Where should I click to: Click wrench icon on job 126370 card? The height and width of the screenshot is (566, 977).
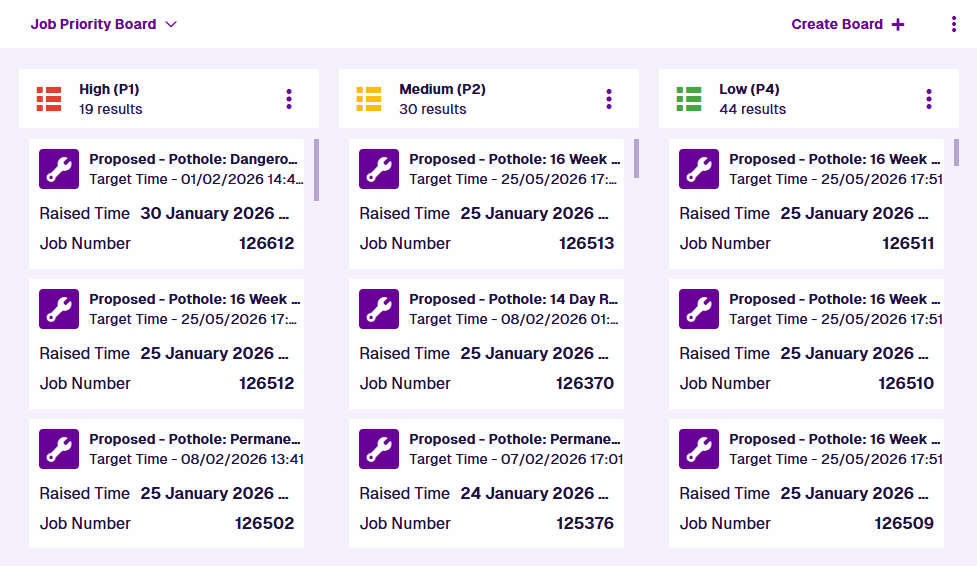coord(379,309)
